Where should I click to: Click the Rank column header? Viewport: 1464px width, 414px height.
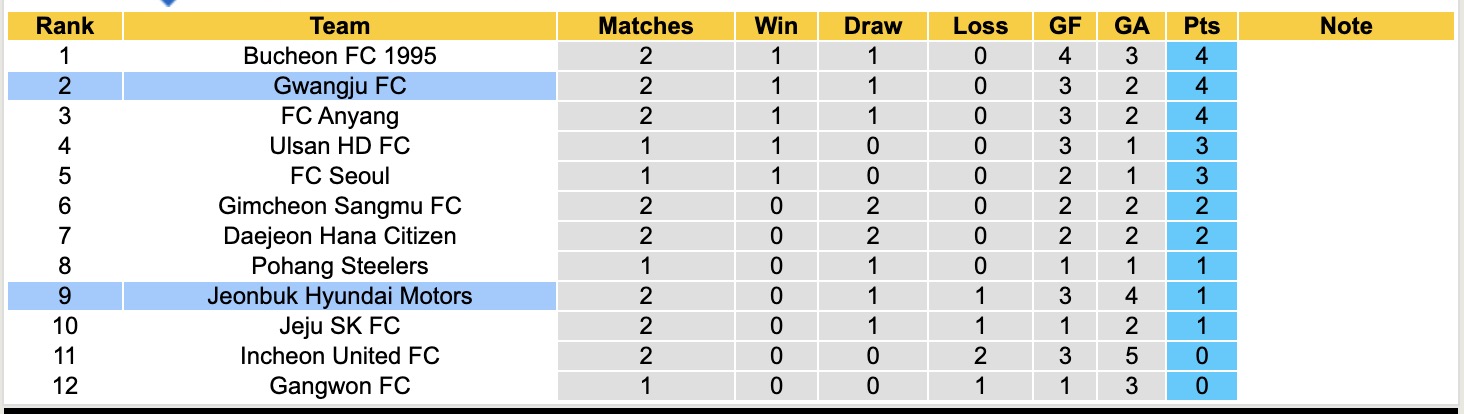click(64, 26)
